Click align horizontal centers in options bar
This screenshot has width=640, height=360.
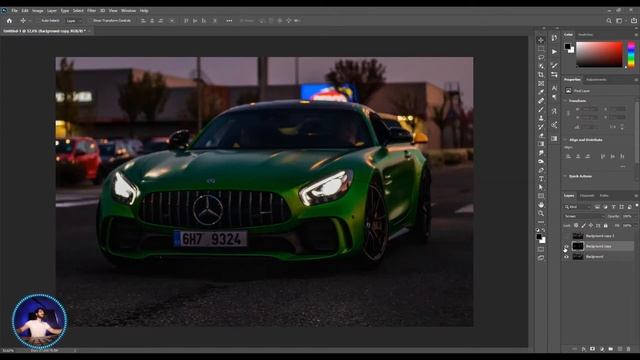[152, 20]
